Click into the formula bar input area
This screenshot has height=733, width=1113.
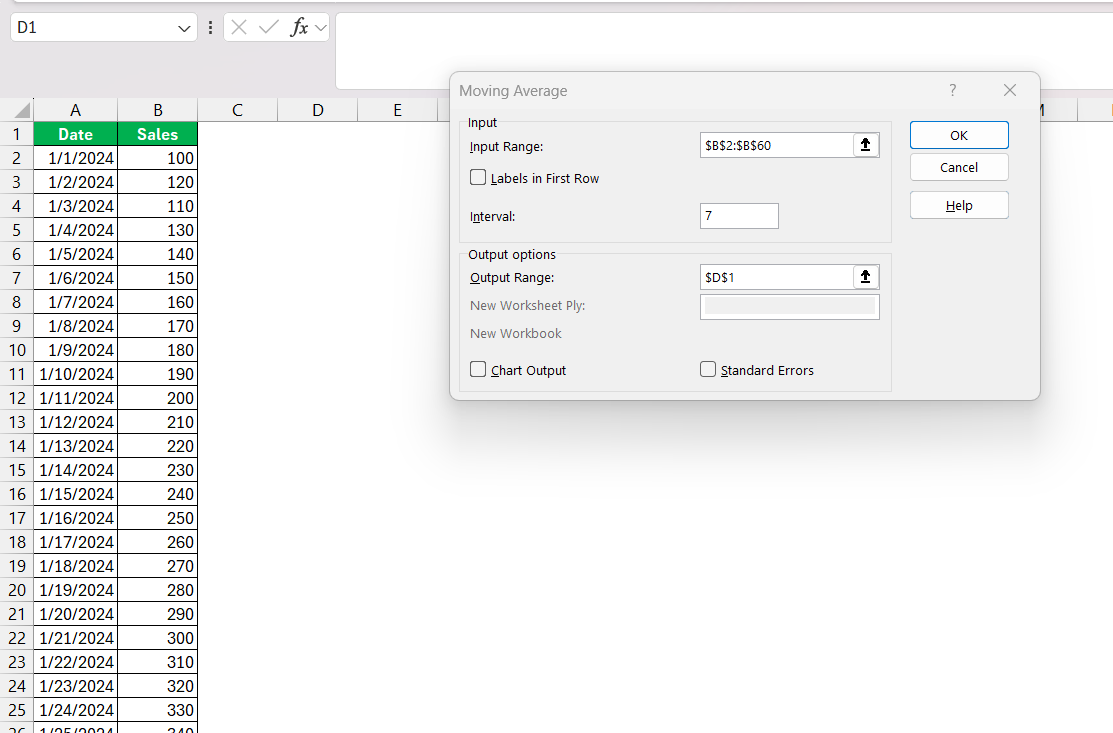click(724, 50)
